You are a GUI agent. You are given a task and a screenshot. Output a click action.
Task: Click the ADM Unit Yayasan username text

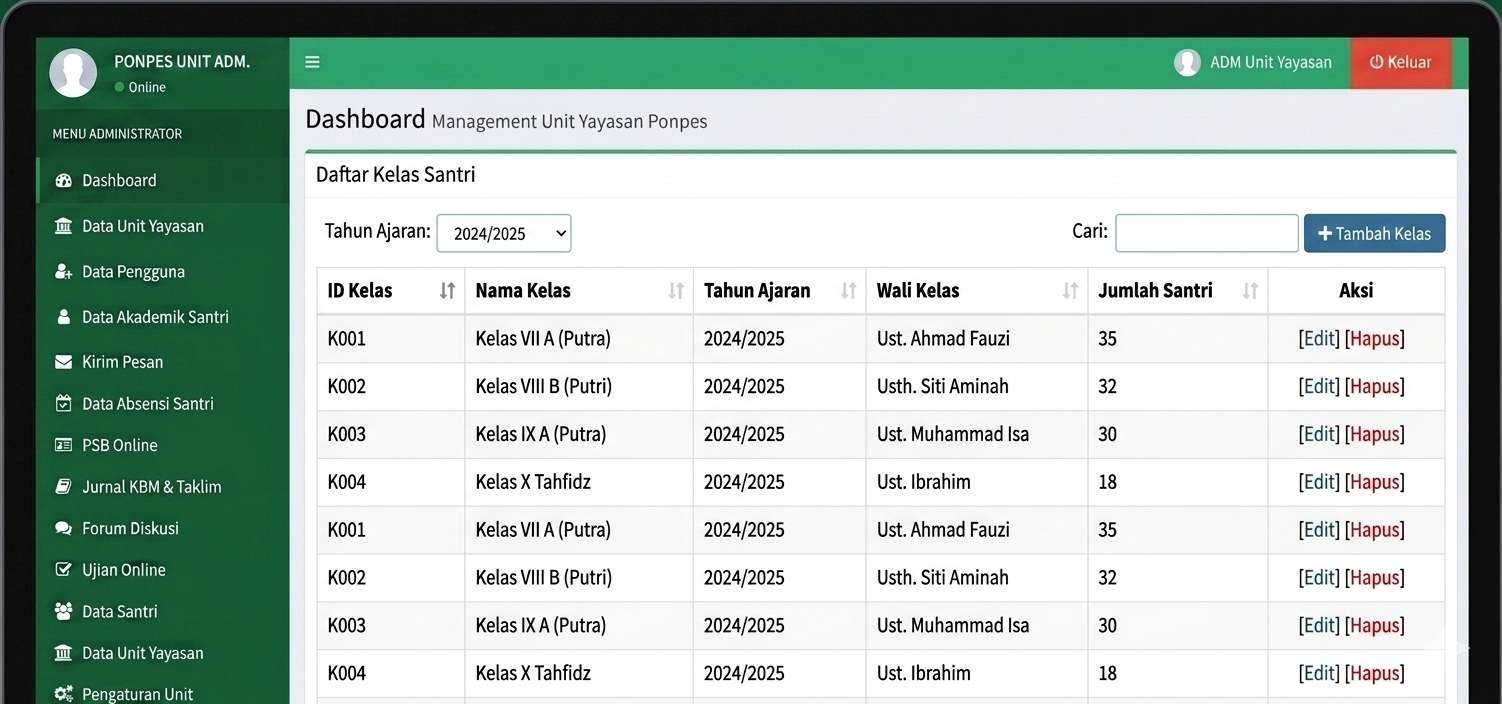(x=1271, y=62)
